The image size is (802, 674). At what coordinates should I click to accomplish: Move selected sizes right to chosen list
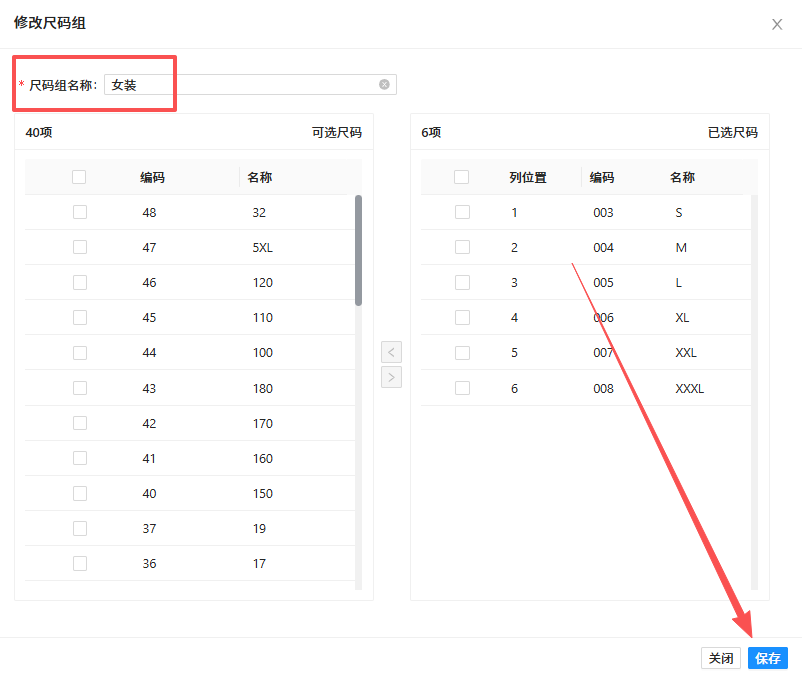pos(392,377)
